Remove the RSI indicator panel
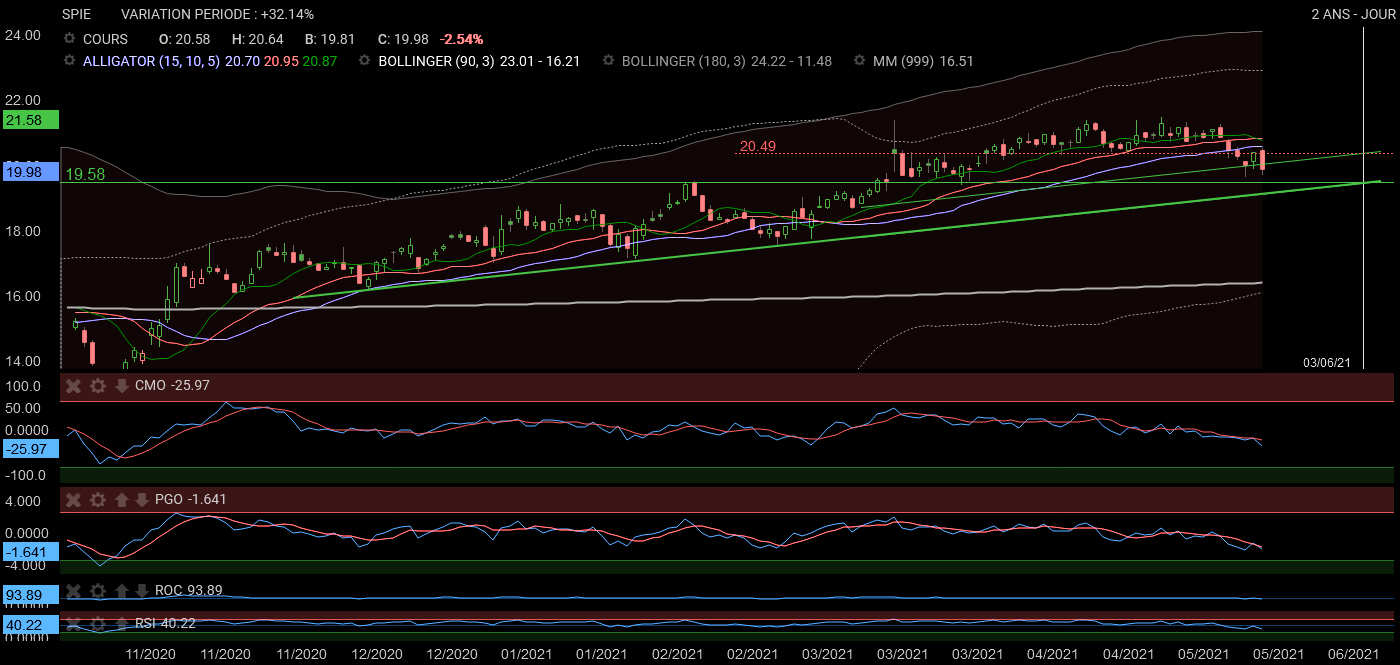 73,623
